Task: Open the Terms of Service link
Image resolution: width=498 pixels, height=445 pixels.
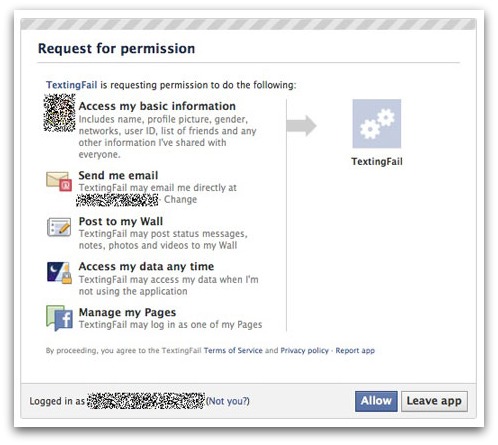Action: (233, 350)
